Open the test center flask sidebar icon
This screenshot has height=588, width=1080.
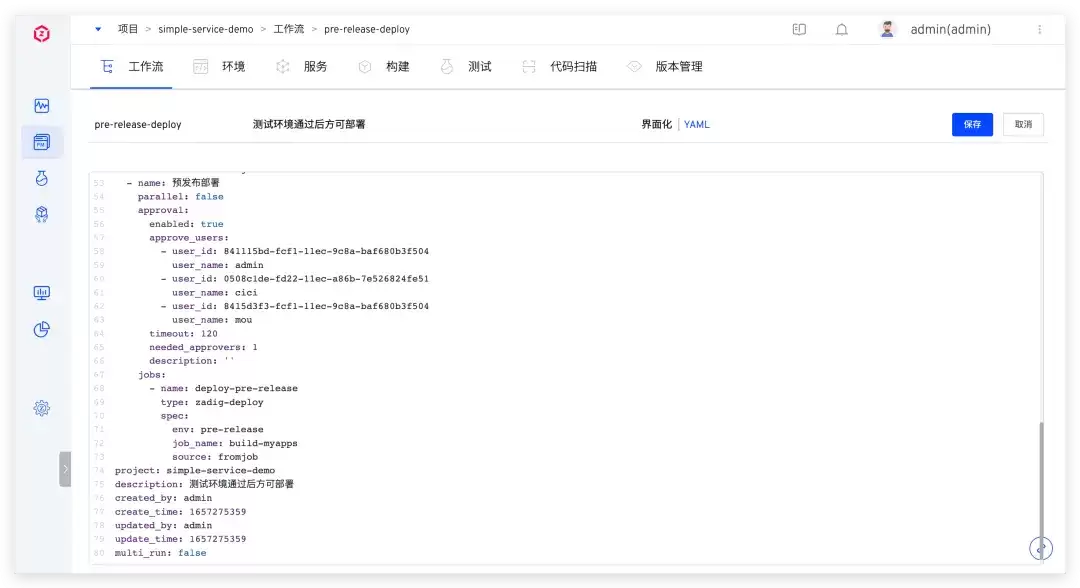pos(41,178)
